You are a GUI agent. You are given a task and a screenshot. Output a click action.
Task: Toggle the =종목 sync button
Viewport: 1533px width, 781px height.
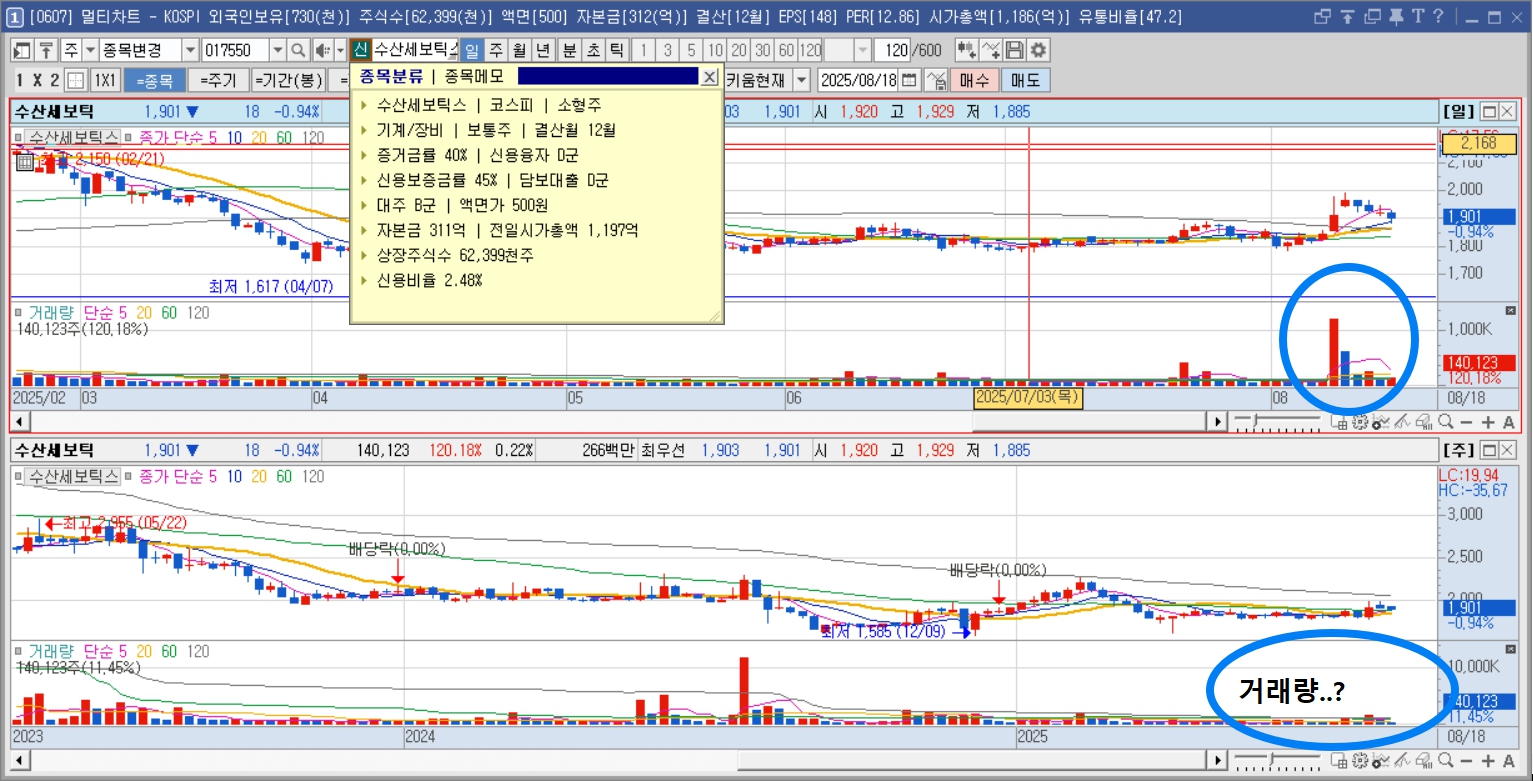[x=155, y=80]
